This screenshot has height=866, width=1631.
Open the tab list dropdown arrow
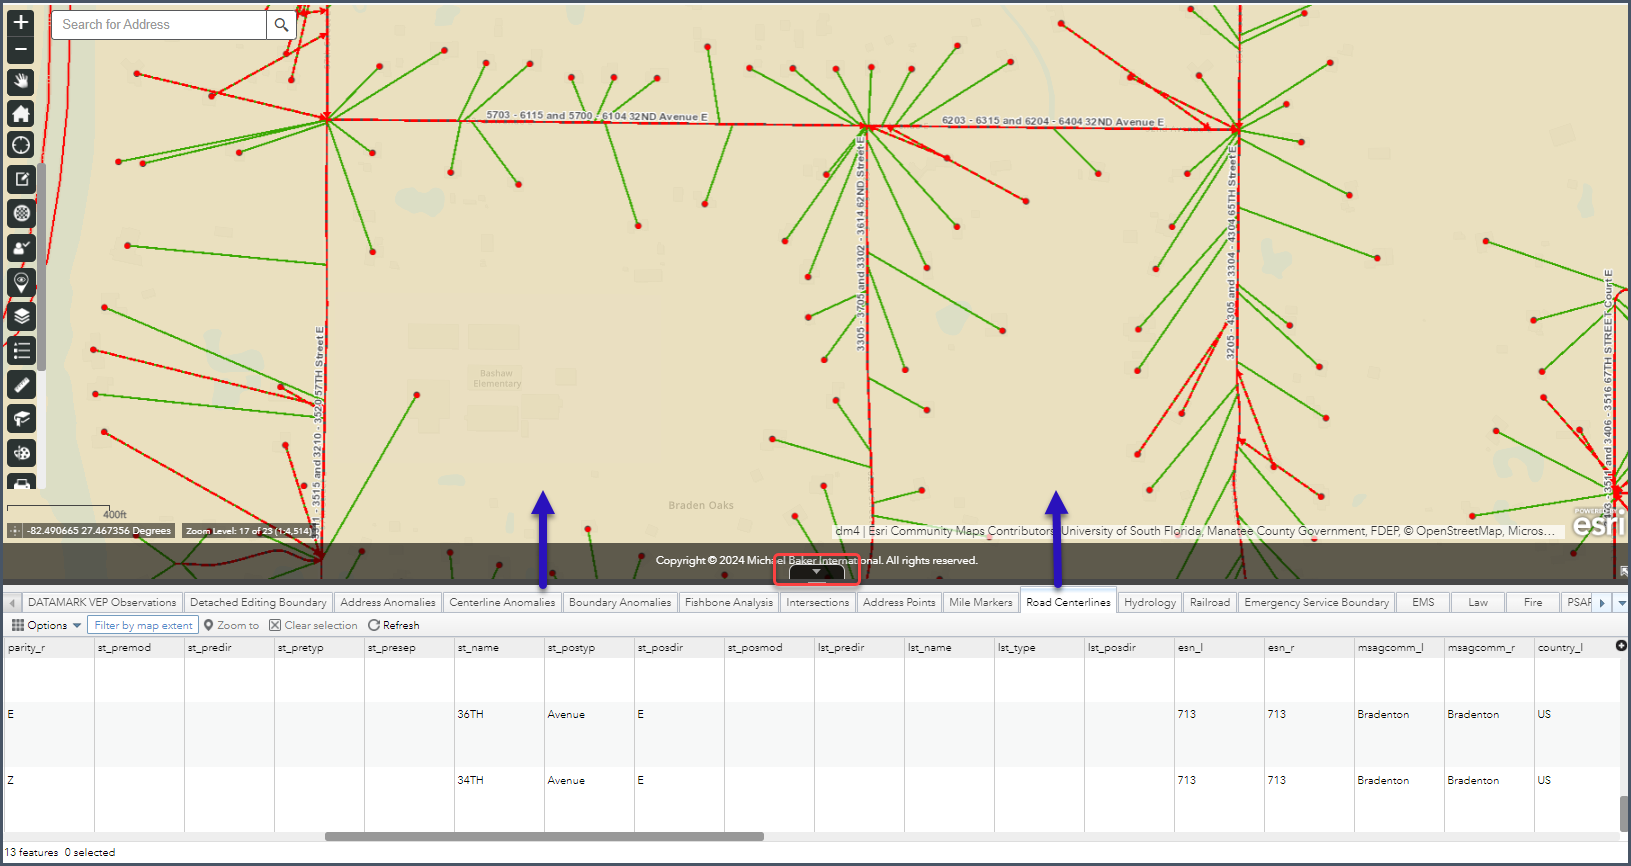pos(1622,603)
